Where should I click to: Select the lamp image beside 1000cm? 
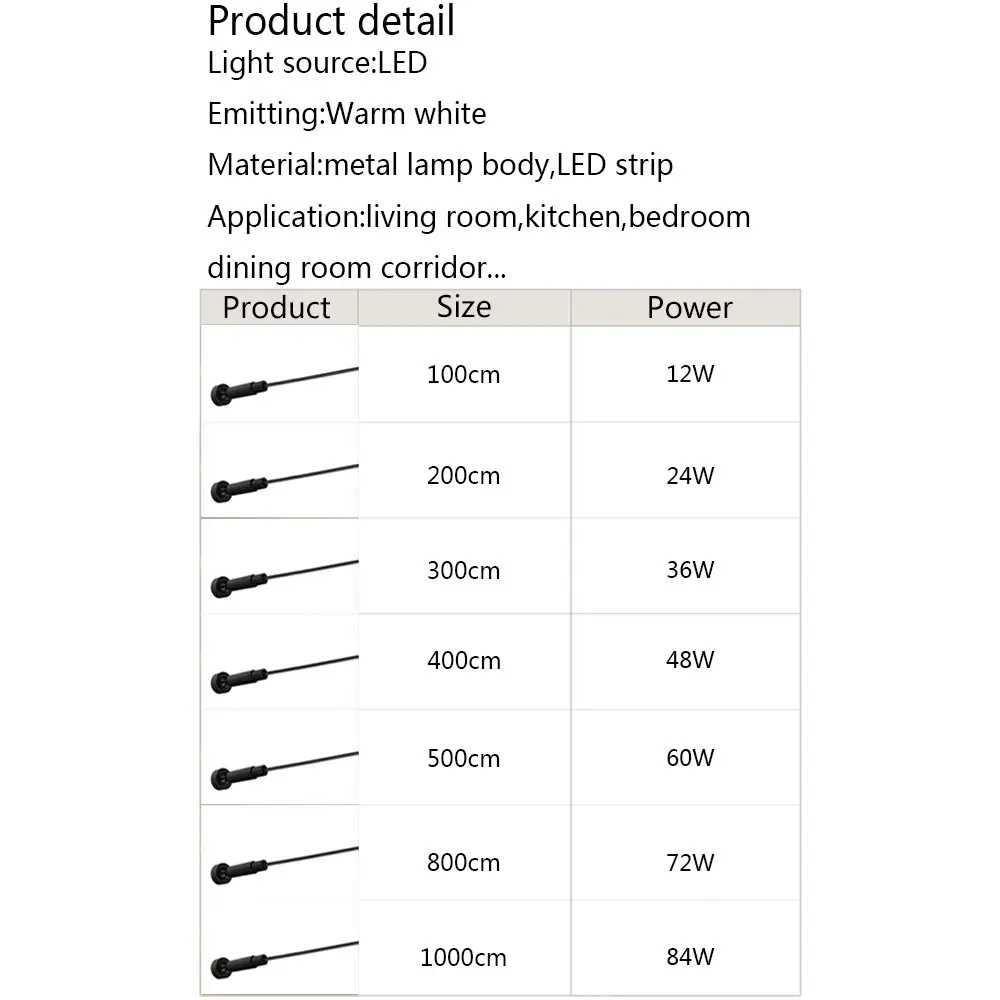(x=280, y=953)
